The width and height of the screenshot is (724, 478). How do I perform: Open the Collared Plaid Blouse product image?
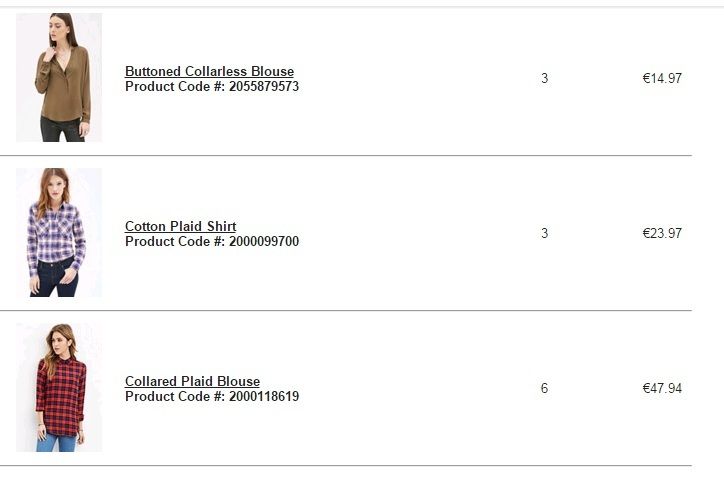tap(59, 387)
